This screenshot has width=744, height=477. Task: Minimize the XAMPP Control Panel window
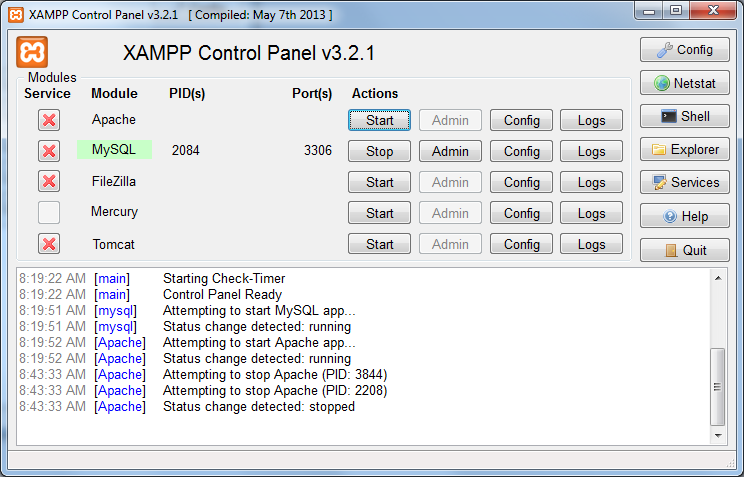click(x=649, y=11)
